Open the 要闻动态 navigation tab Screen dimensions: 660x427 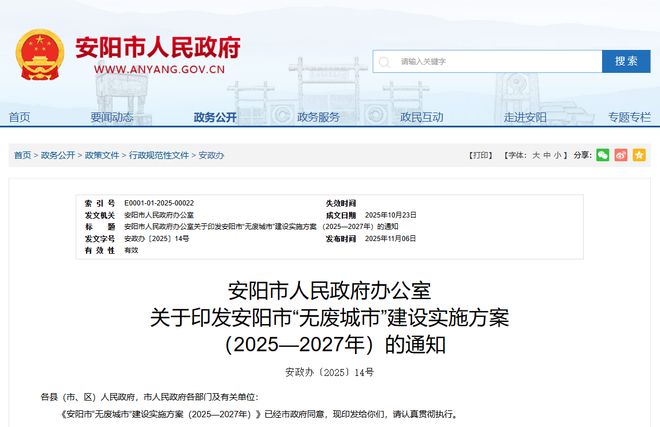(x=112, y=117)
